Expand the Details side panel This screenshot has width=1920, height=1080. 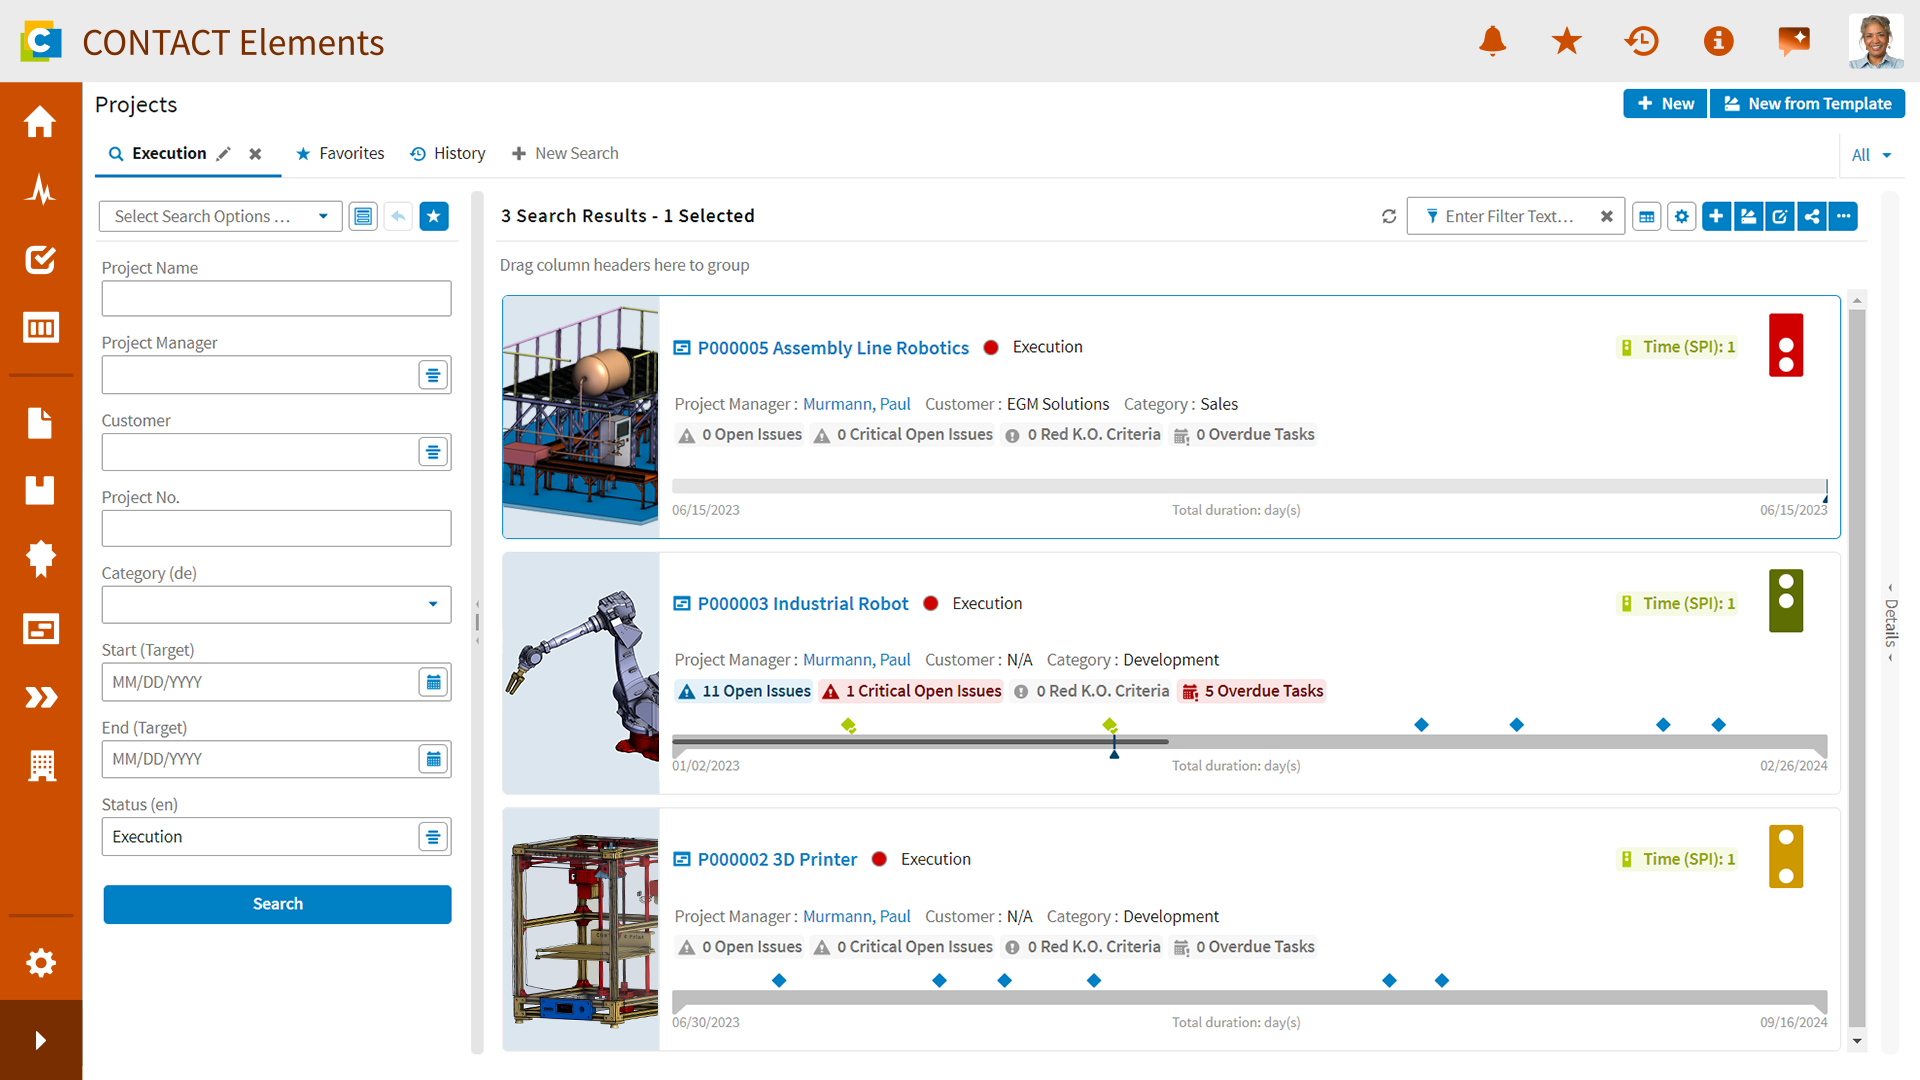[x=1890, y=622]
